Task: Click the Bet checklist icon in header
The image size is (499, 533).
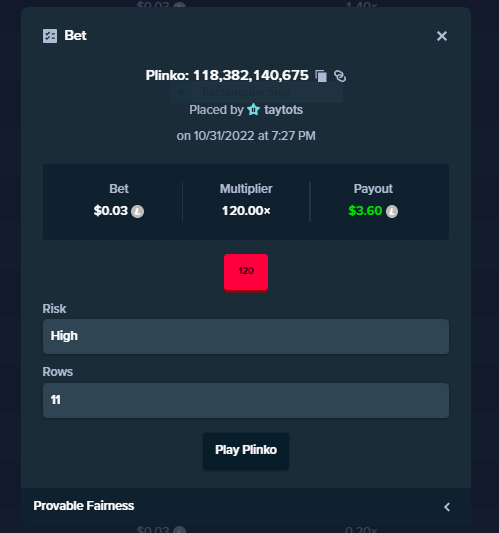Action: coord(50,36)
